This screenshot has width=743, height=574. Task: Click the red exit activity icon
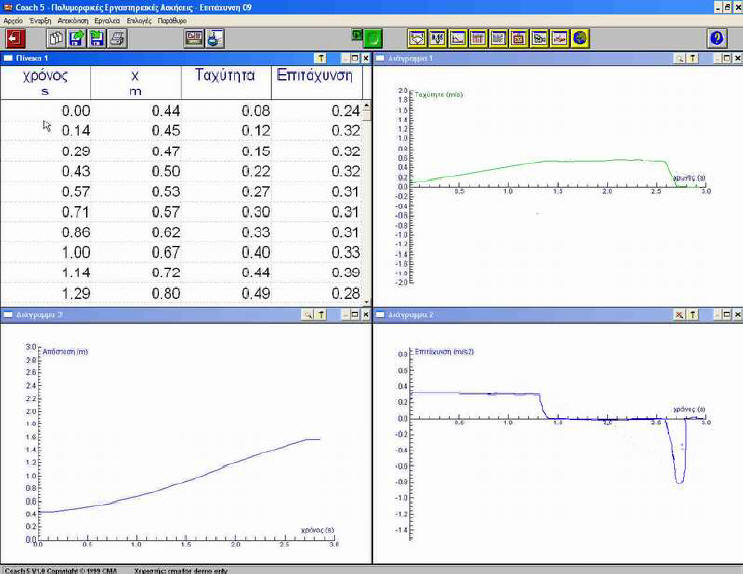[x=15, y=38]
